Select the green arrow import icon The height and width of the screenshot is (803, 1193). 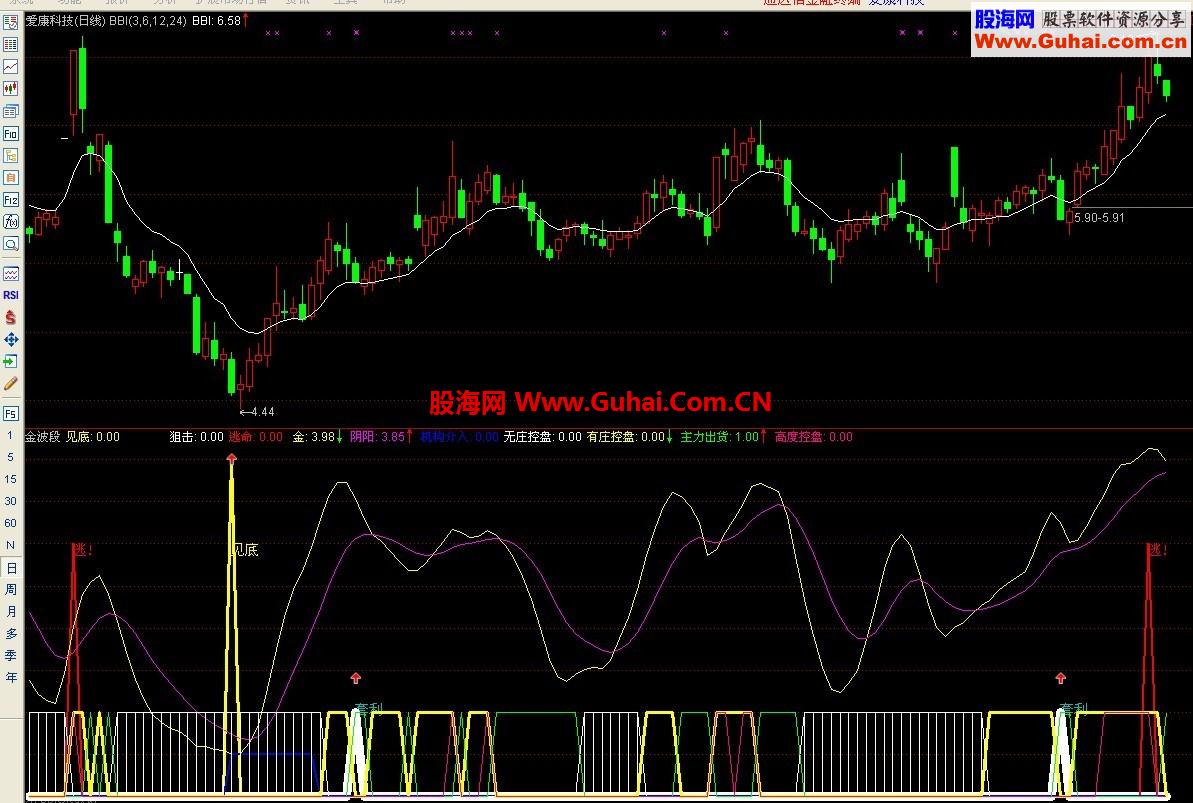(11, 362)
